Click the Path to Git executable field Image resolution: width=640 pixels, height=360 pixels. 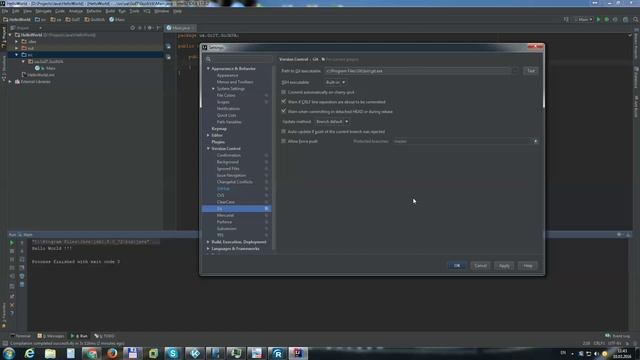[x=417, y=71]
